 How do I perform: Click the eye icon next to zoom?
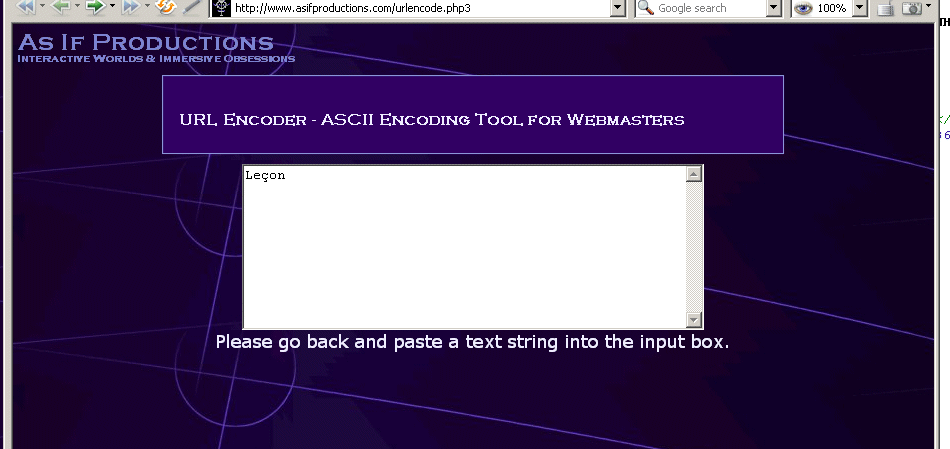pos(803,8)
